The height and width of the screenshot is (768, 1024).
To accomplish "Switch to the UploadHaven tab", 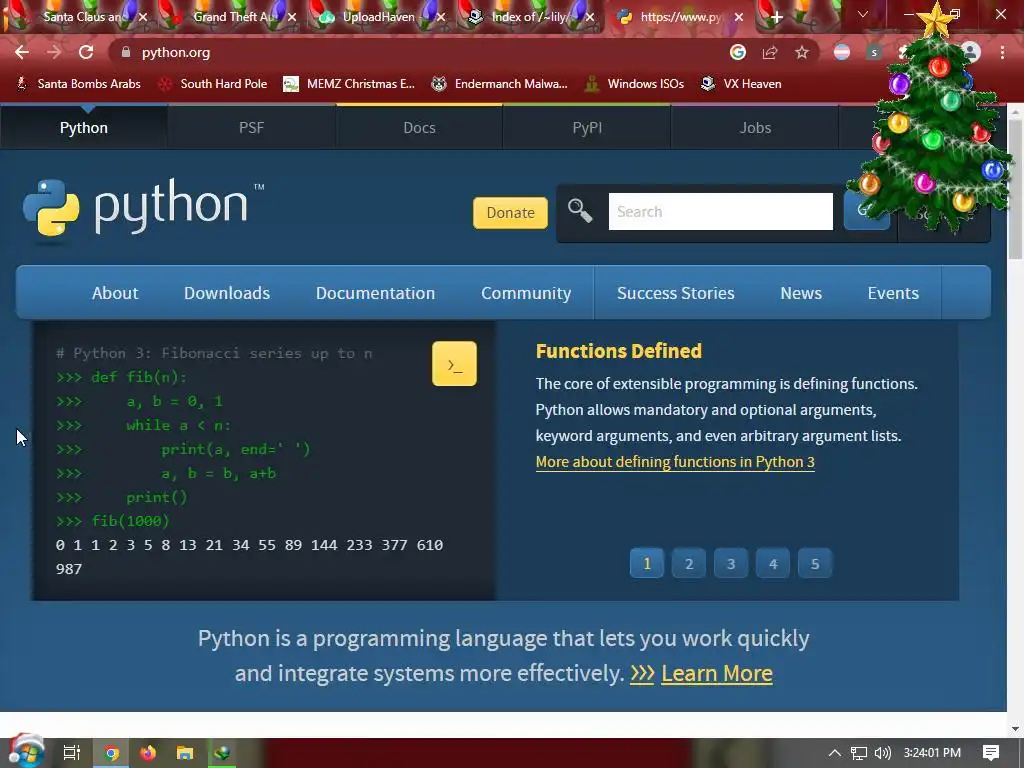I will tap(379, 18).
